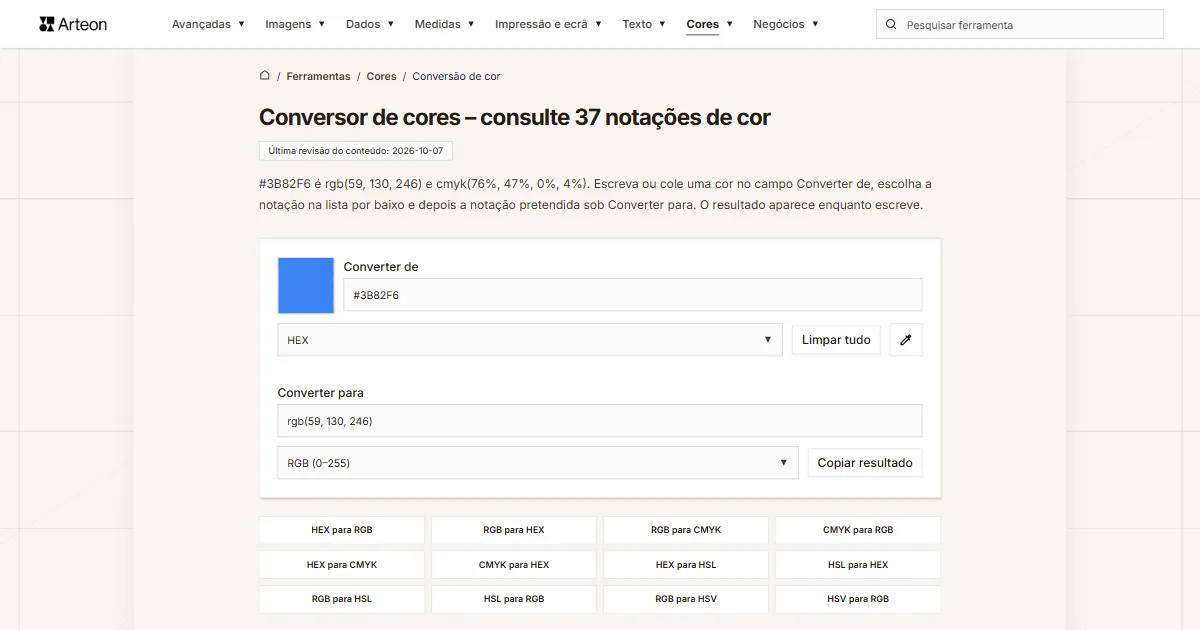Open the Texto menu
Image resolution: width=1200 pixels, height=630 pixels.
coord(644,24)
